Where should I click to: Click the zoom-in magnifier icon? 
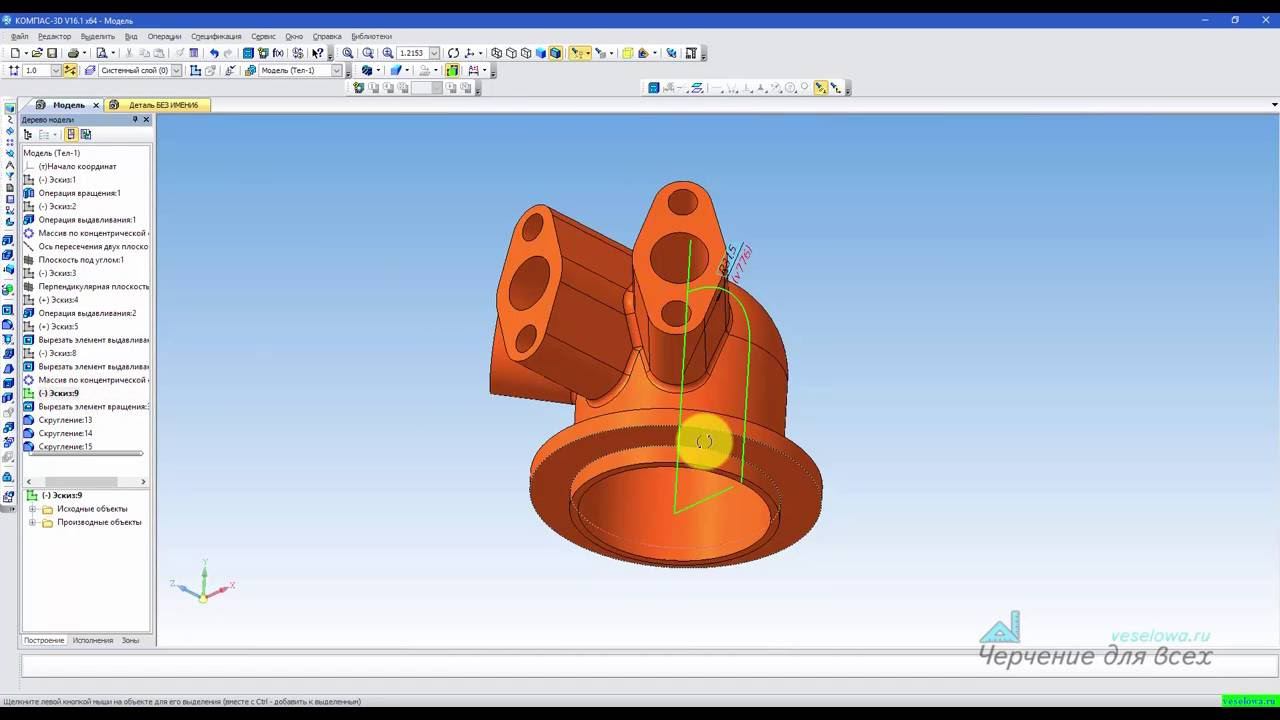[x=387, y=53]
